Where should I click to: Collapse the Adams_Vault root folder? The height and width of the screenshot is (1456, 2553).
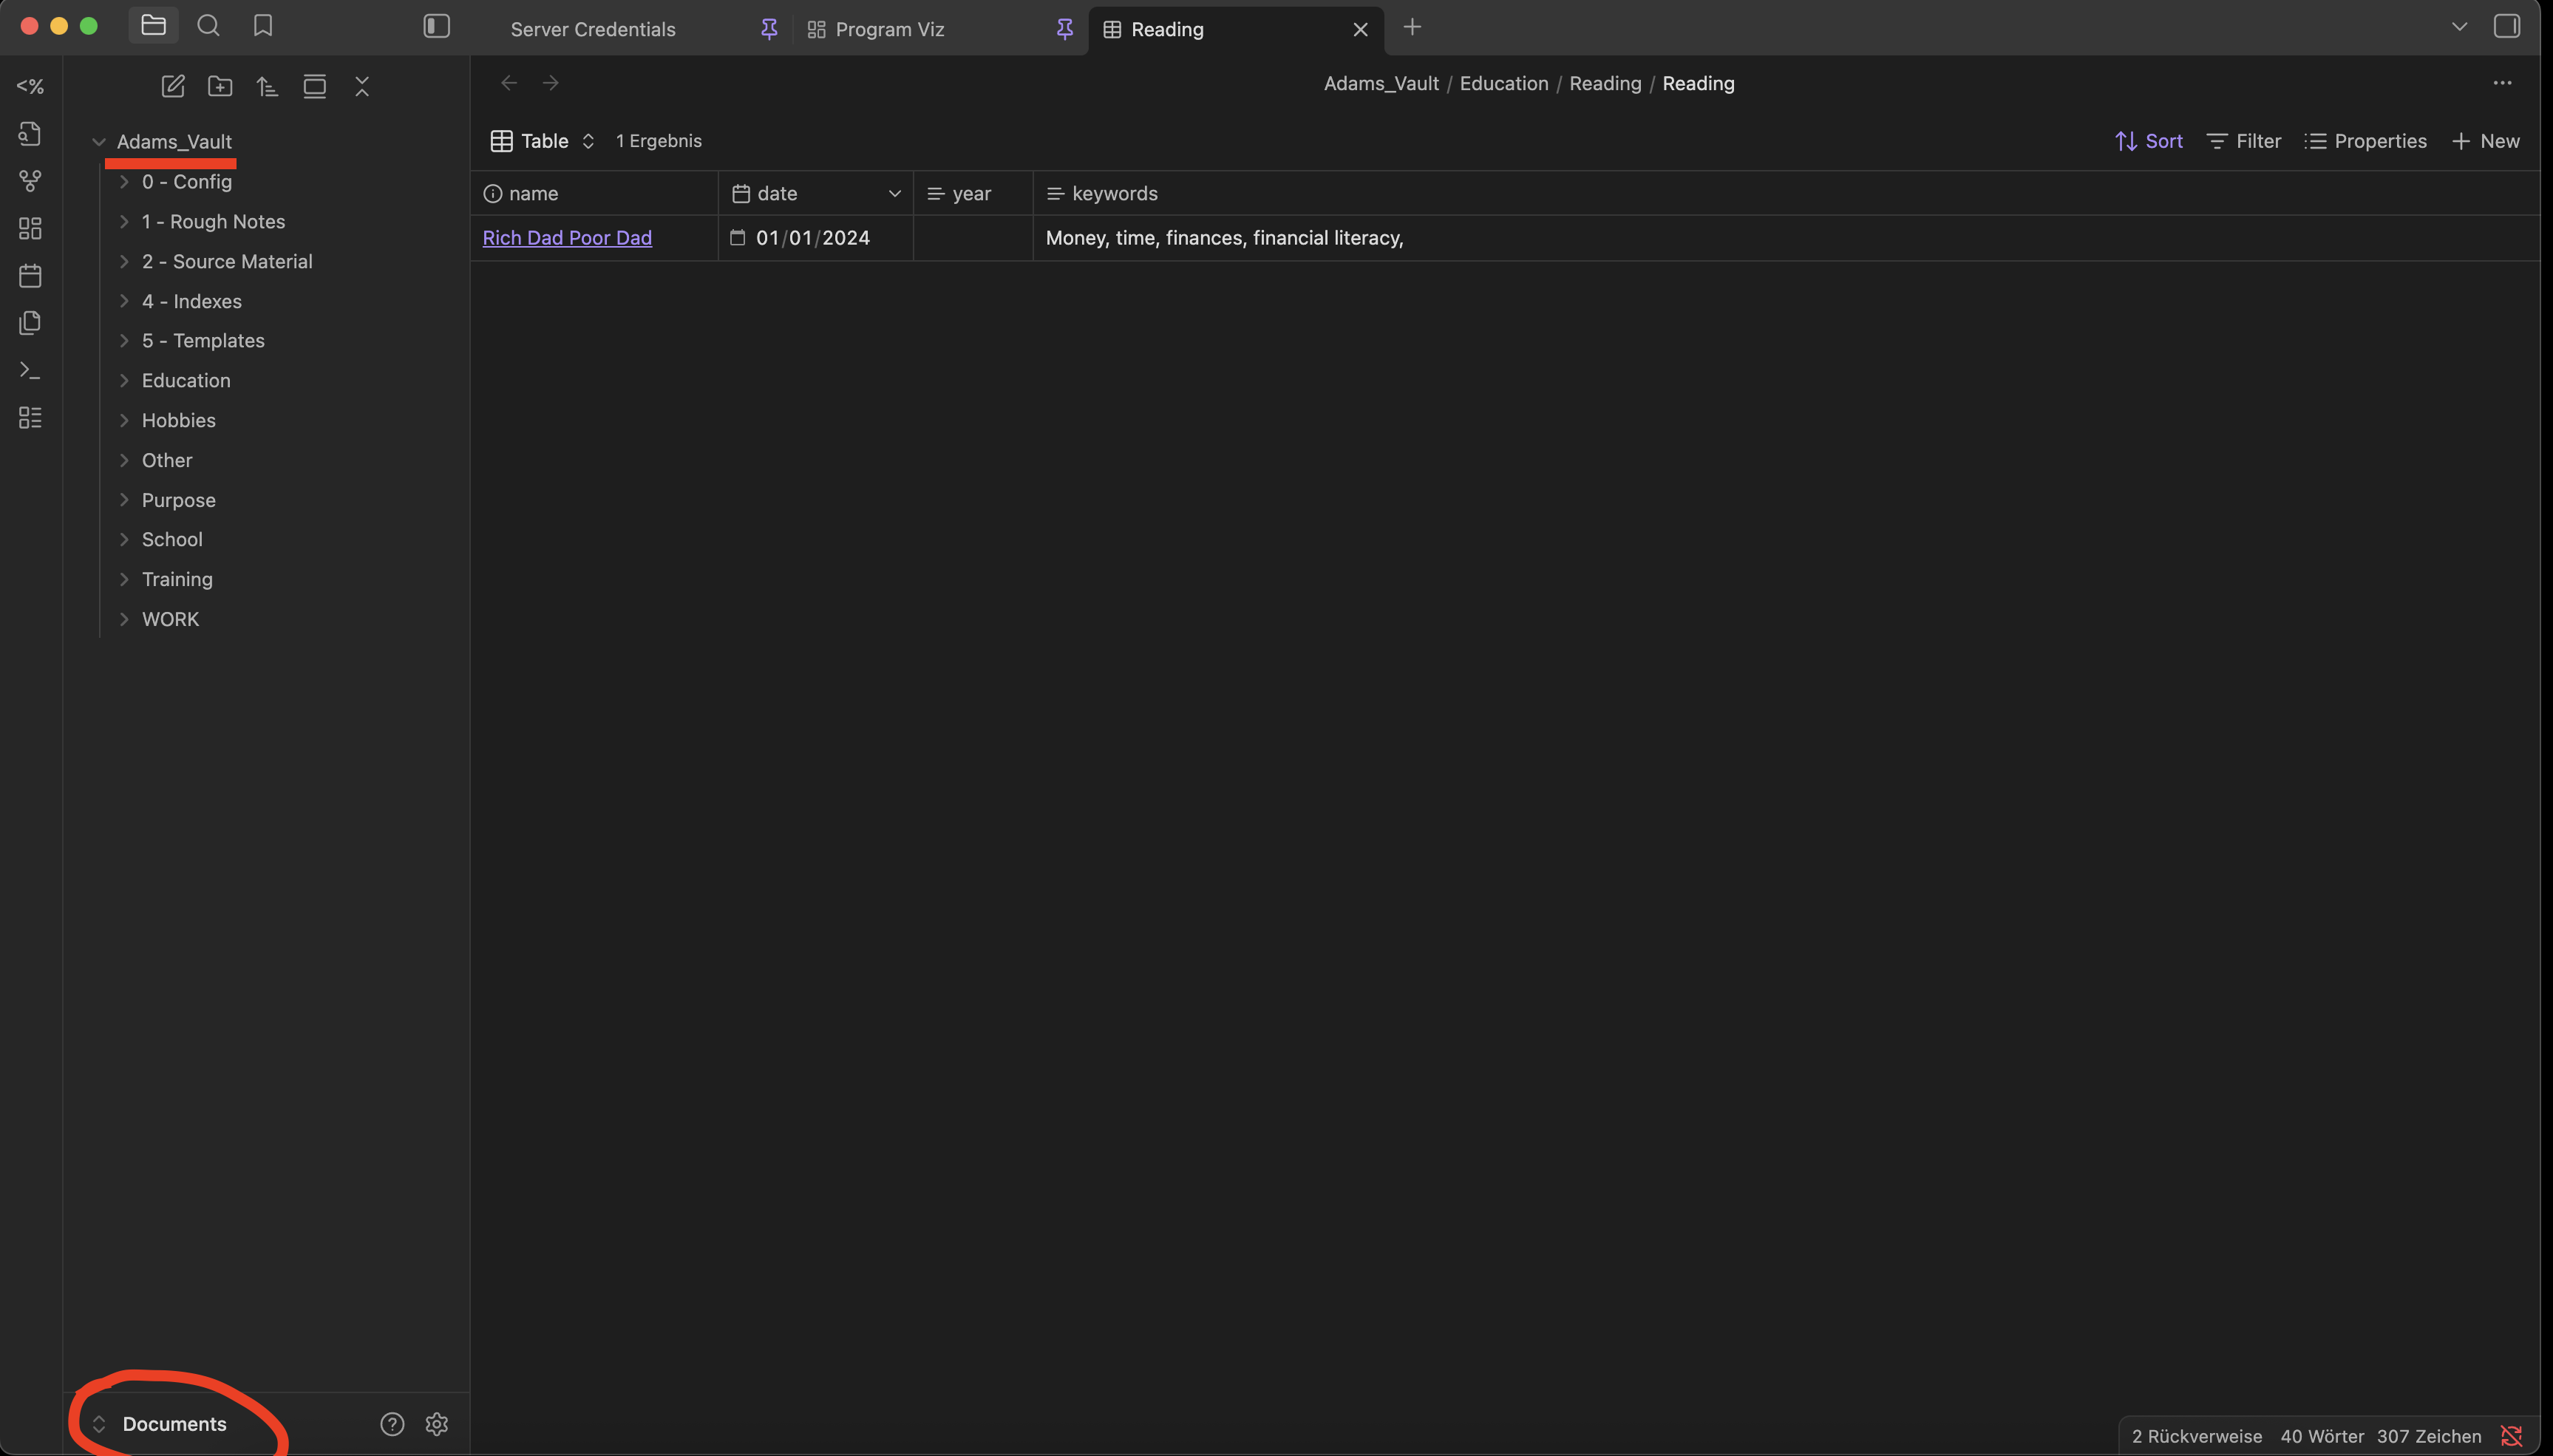click(99, 142)
